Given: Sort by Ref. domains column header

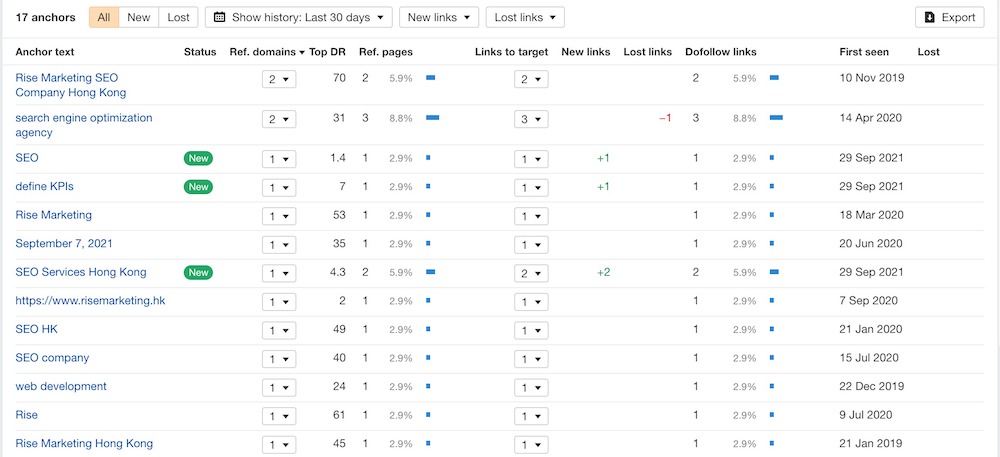Looking at the screenshot, I should click(x=267, y=52).
